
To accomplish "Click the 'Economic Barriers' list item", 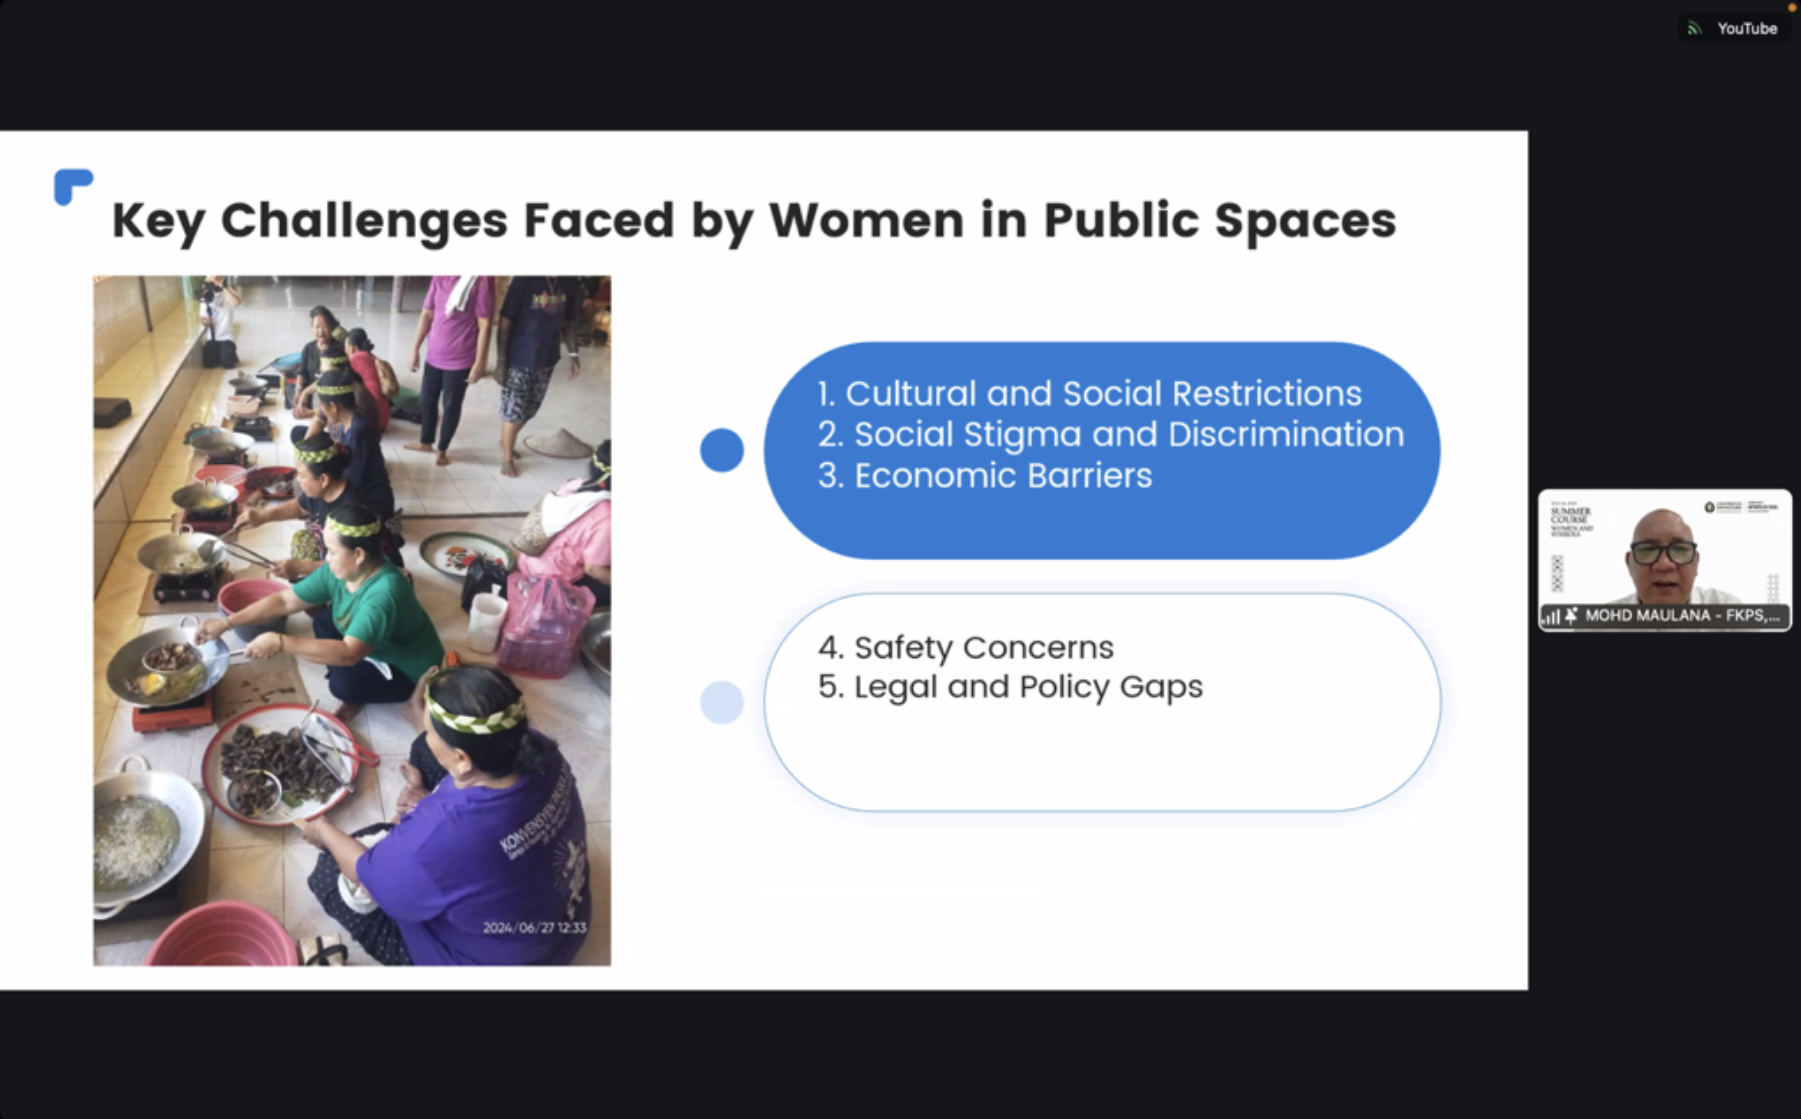I will point(985,476).
